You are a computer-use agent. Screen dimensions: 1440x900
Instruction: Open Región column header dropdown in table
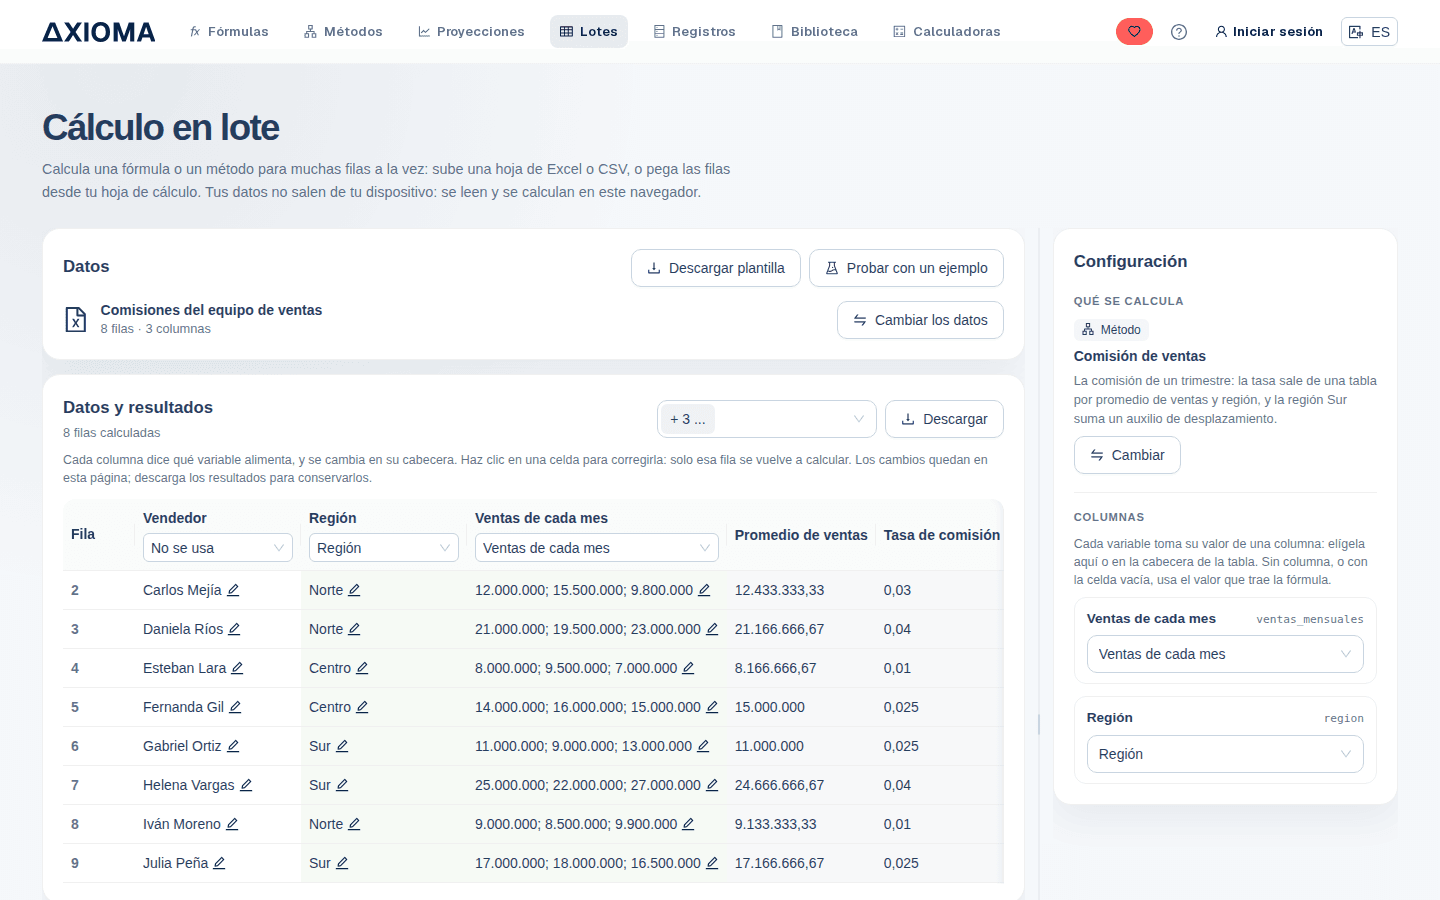tap(384, 548)
